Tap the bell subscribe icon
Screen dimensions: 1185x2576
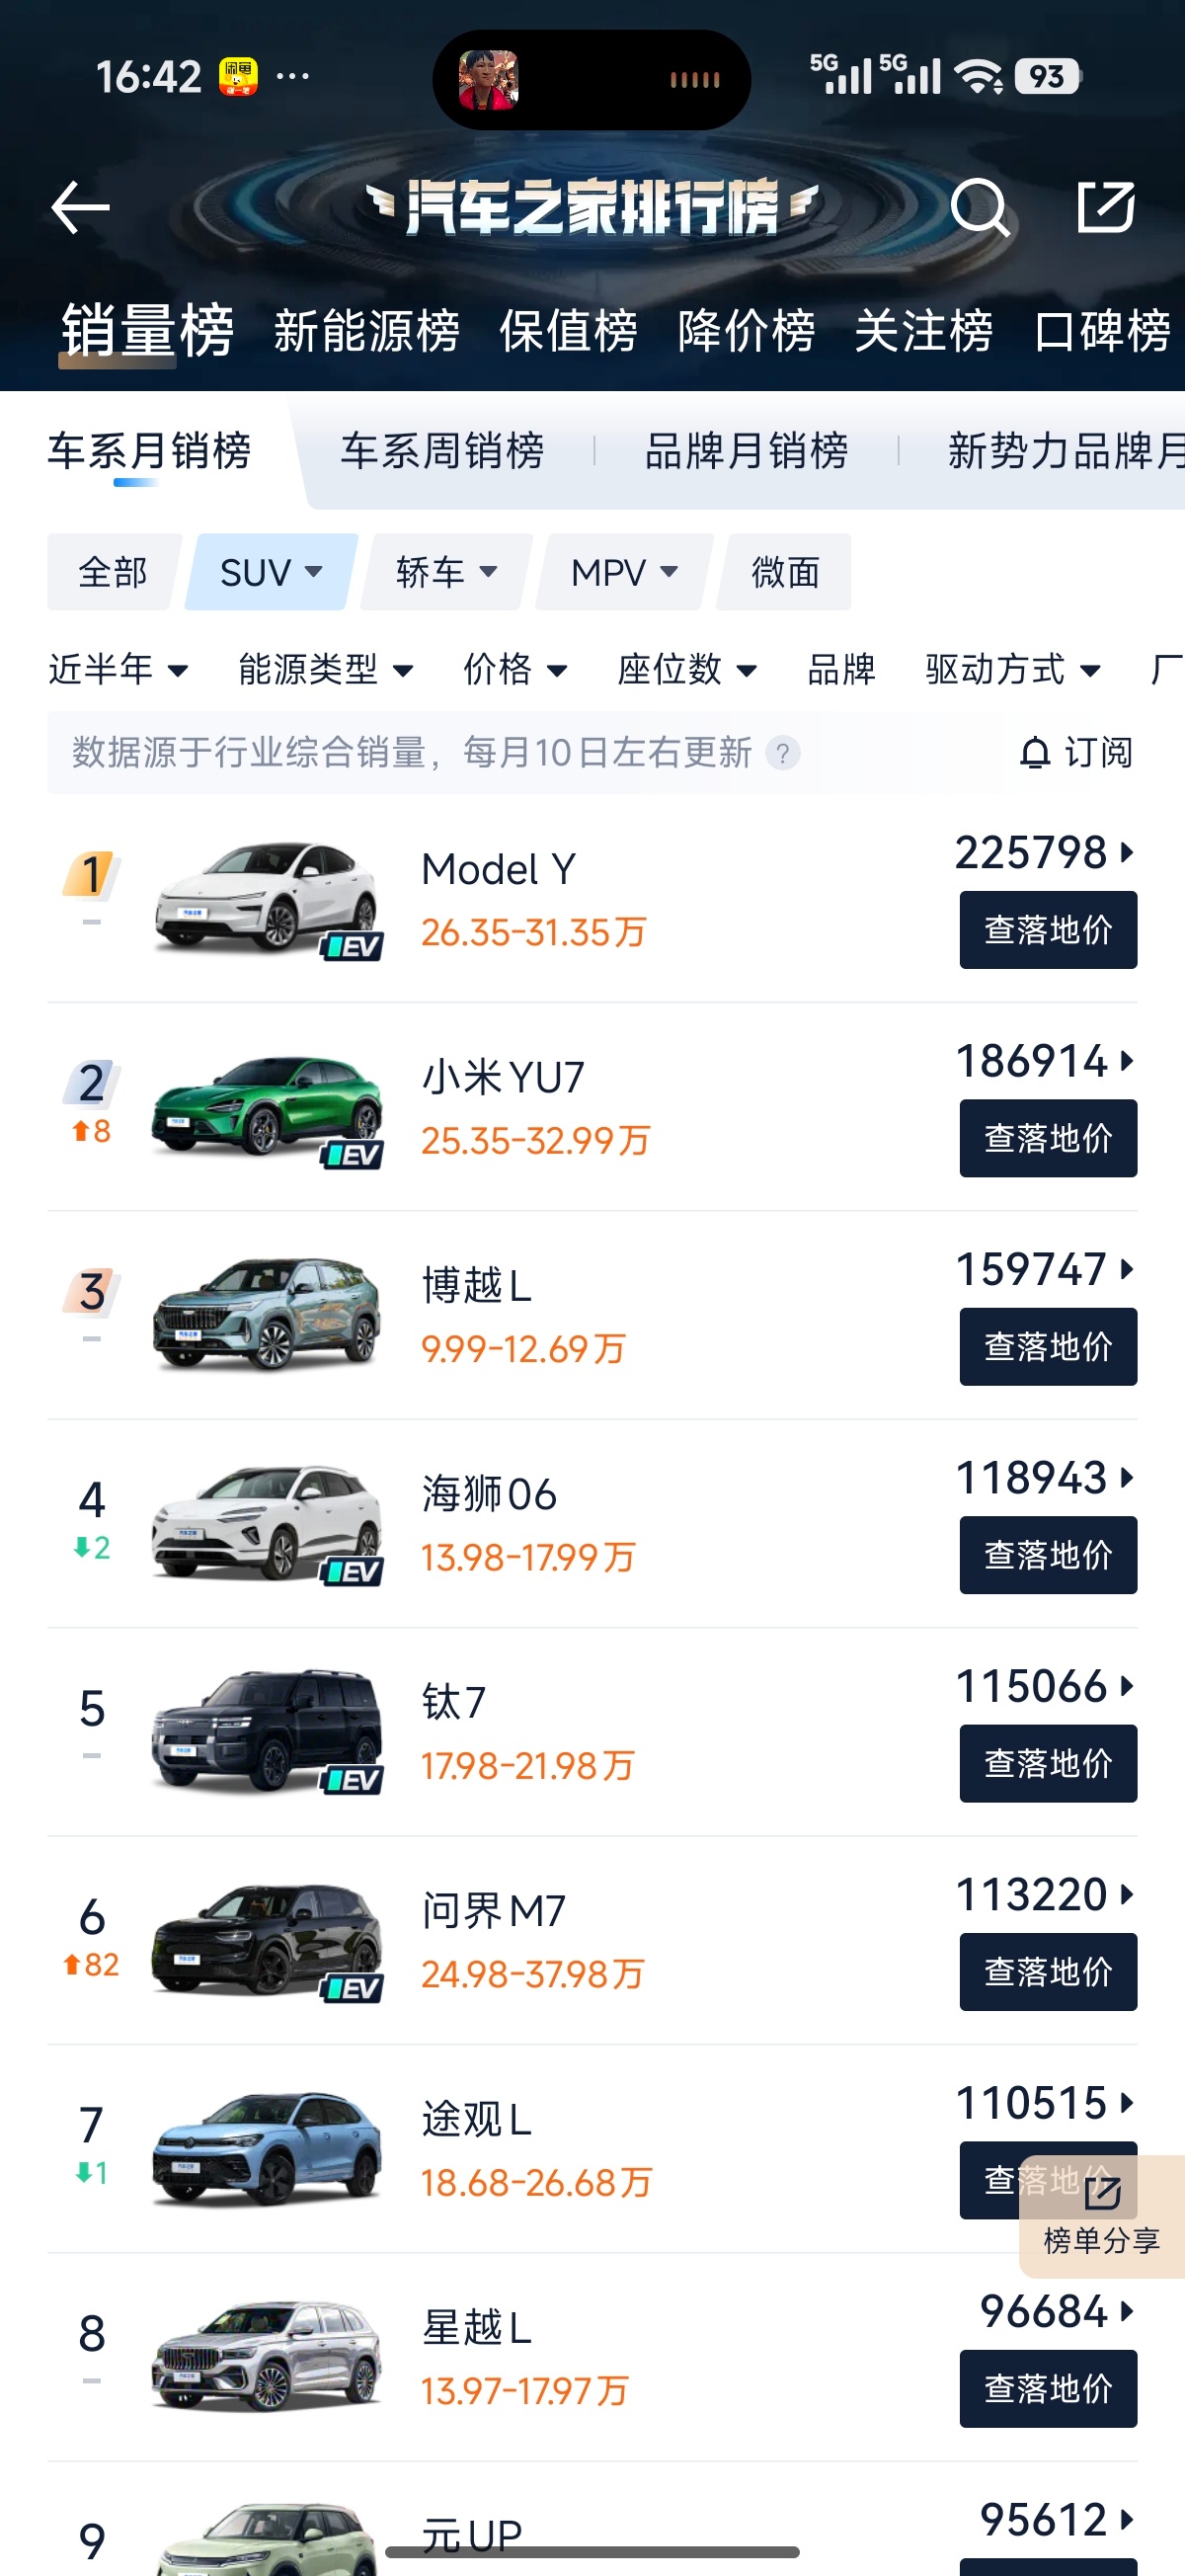1035,753
